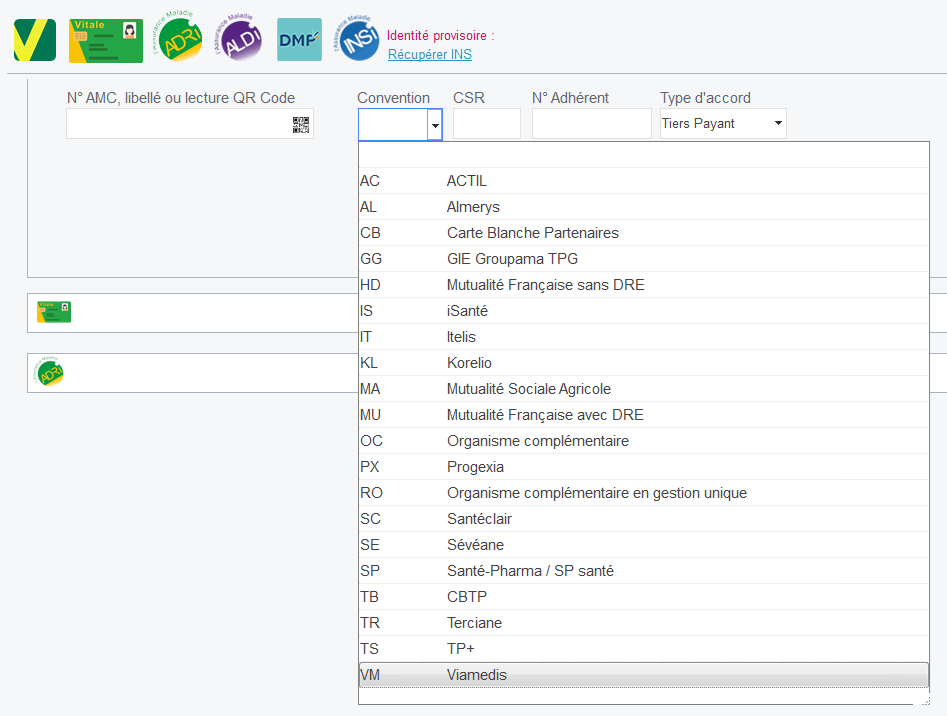Click the purple ALDi icon
947x716 pixels.
pos(240,39)
